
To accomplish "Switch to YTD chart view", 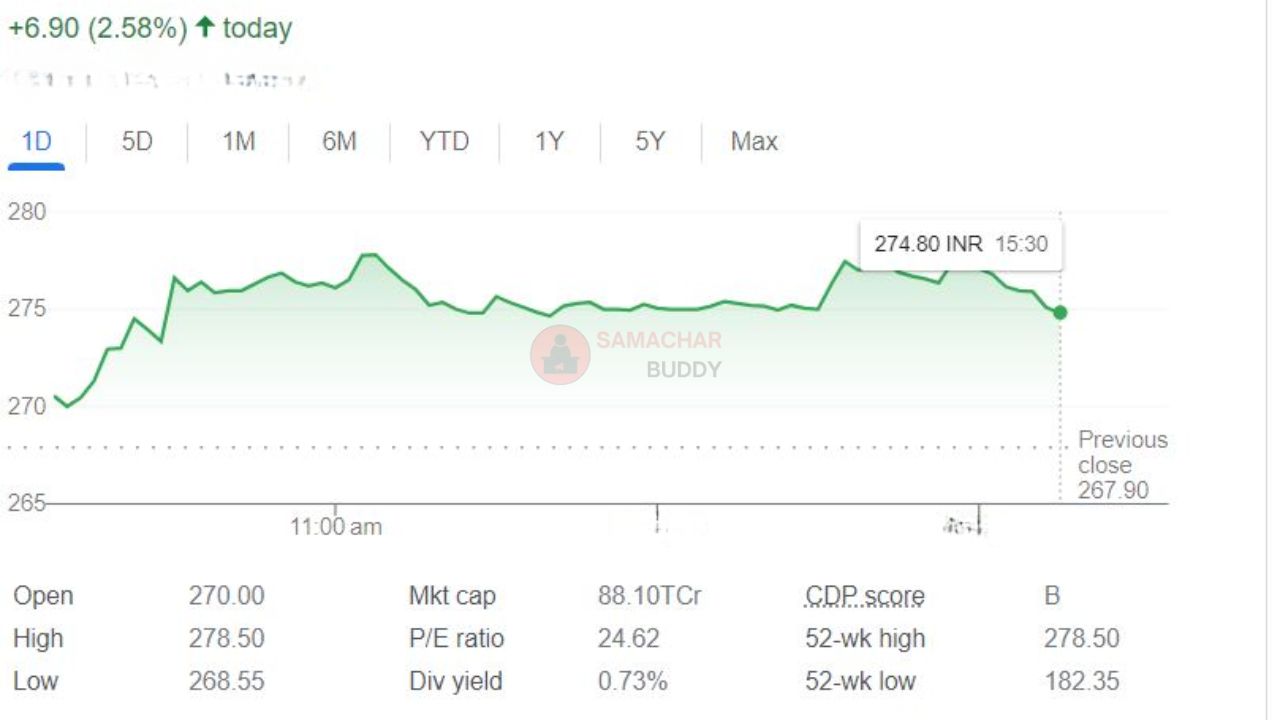I will (444, 142).
